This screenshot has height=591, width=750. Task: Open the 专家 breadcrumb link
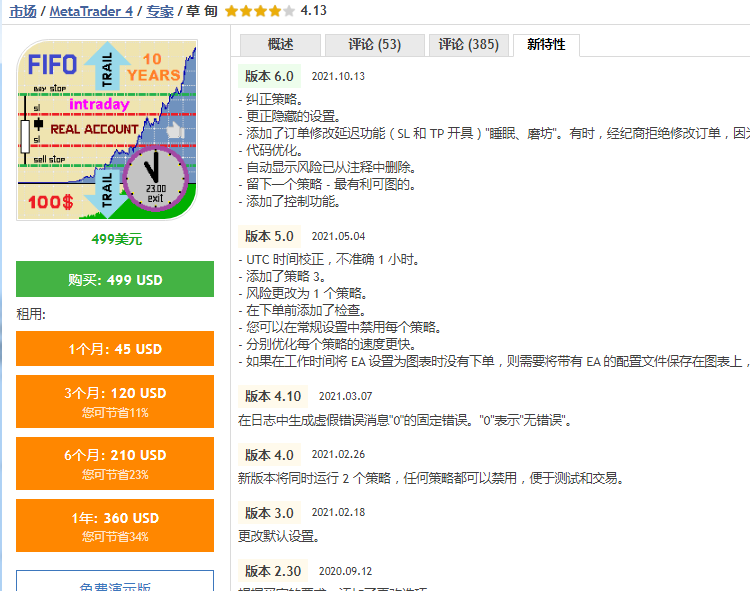pos(159,11)
